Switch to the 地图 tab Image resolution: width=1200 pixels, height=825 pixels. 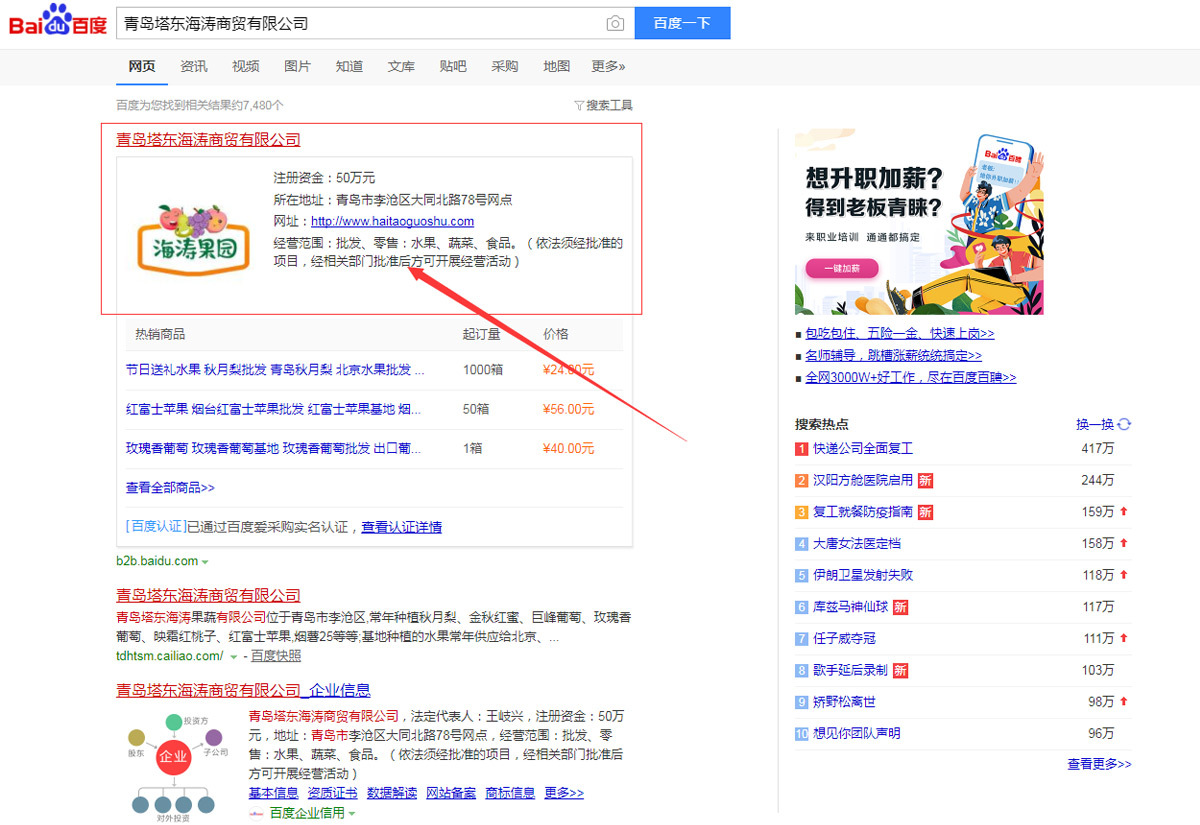click(x=557, y=66)
